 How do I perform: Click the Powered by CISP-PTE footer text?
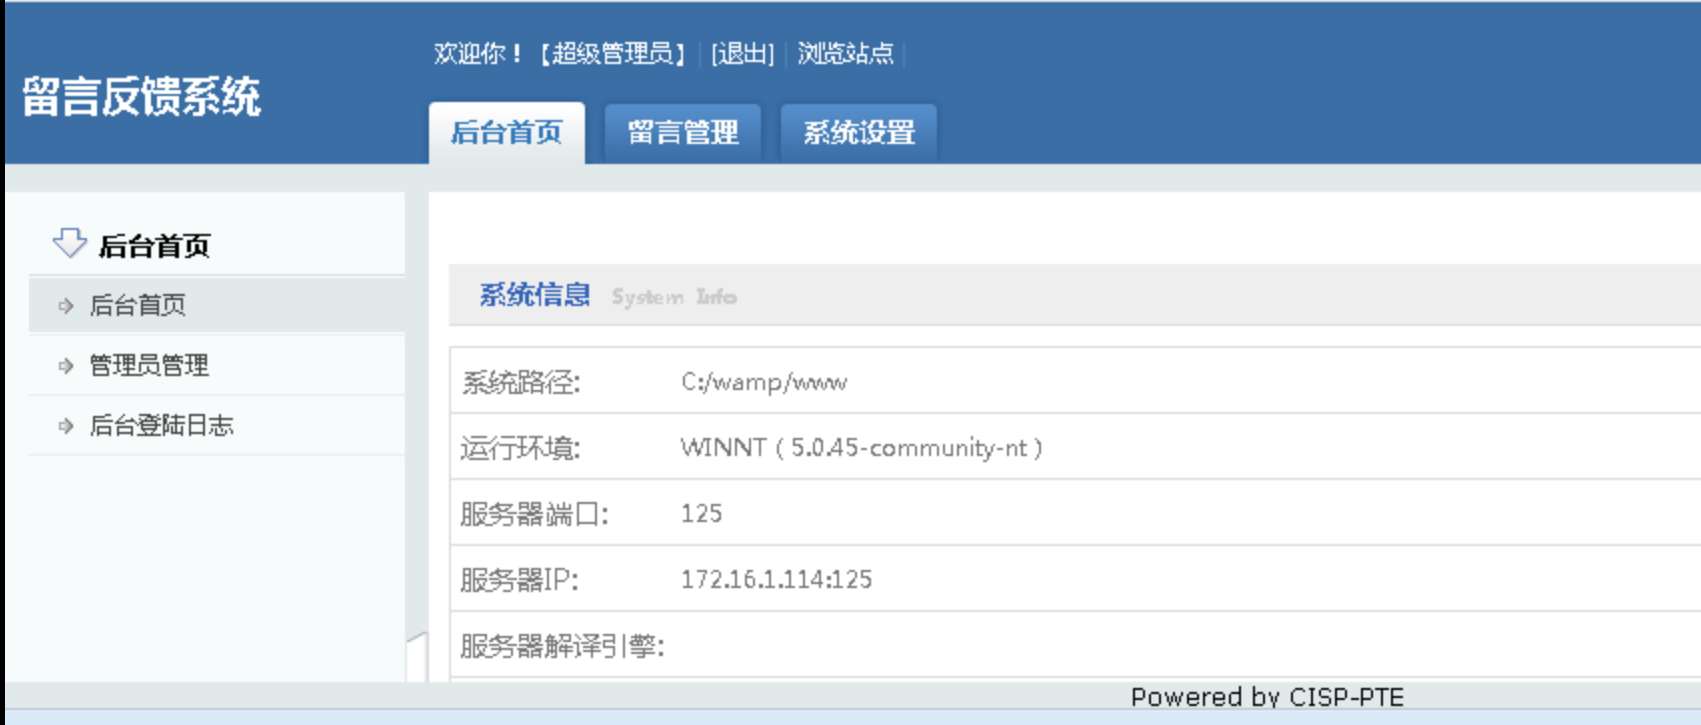(1267, 697)
